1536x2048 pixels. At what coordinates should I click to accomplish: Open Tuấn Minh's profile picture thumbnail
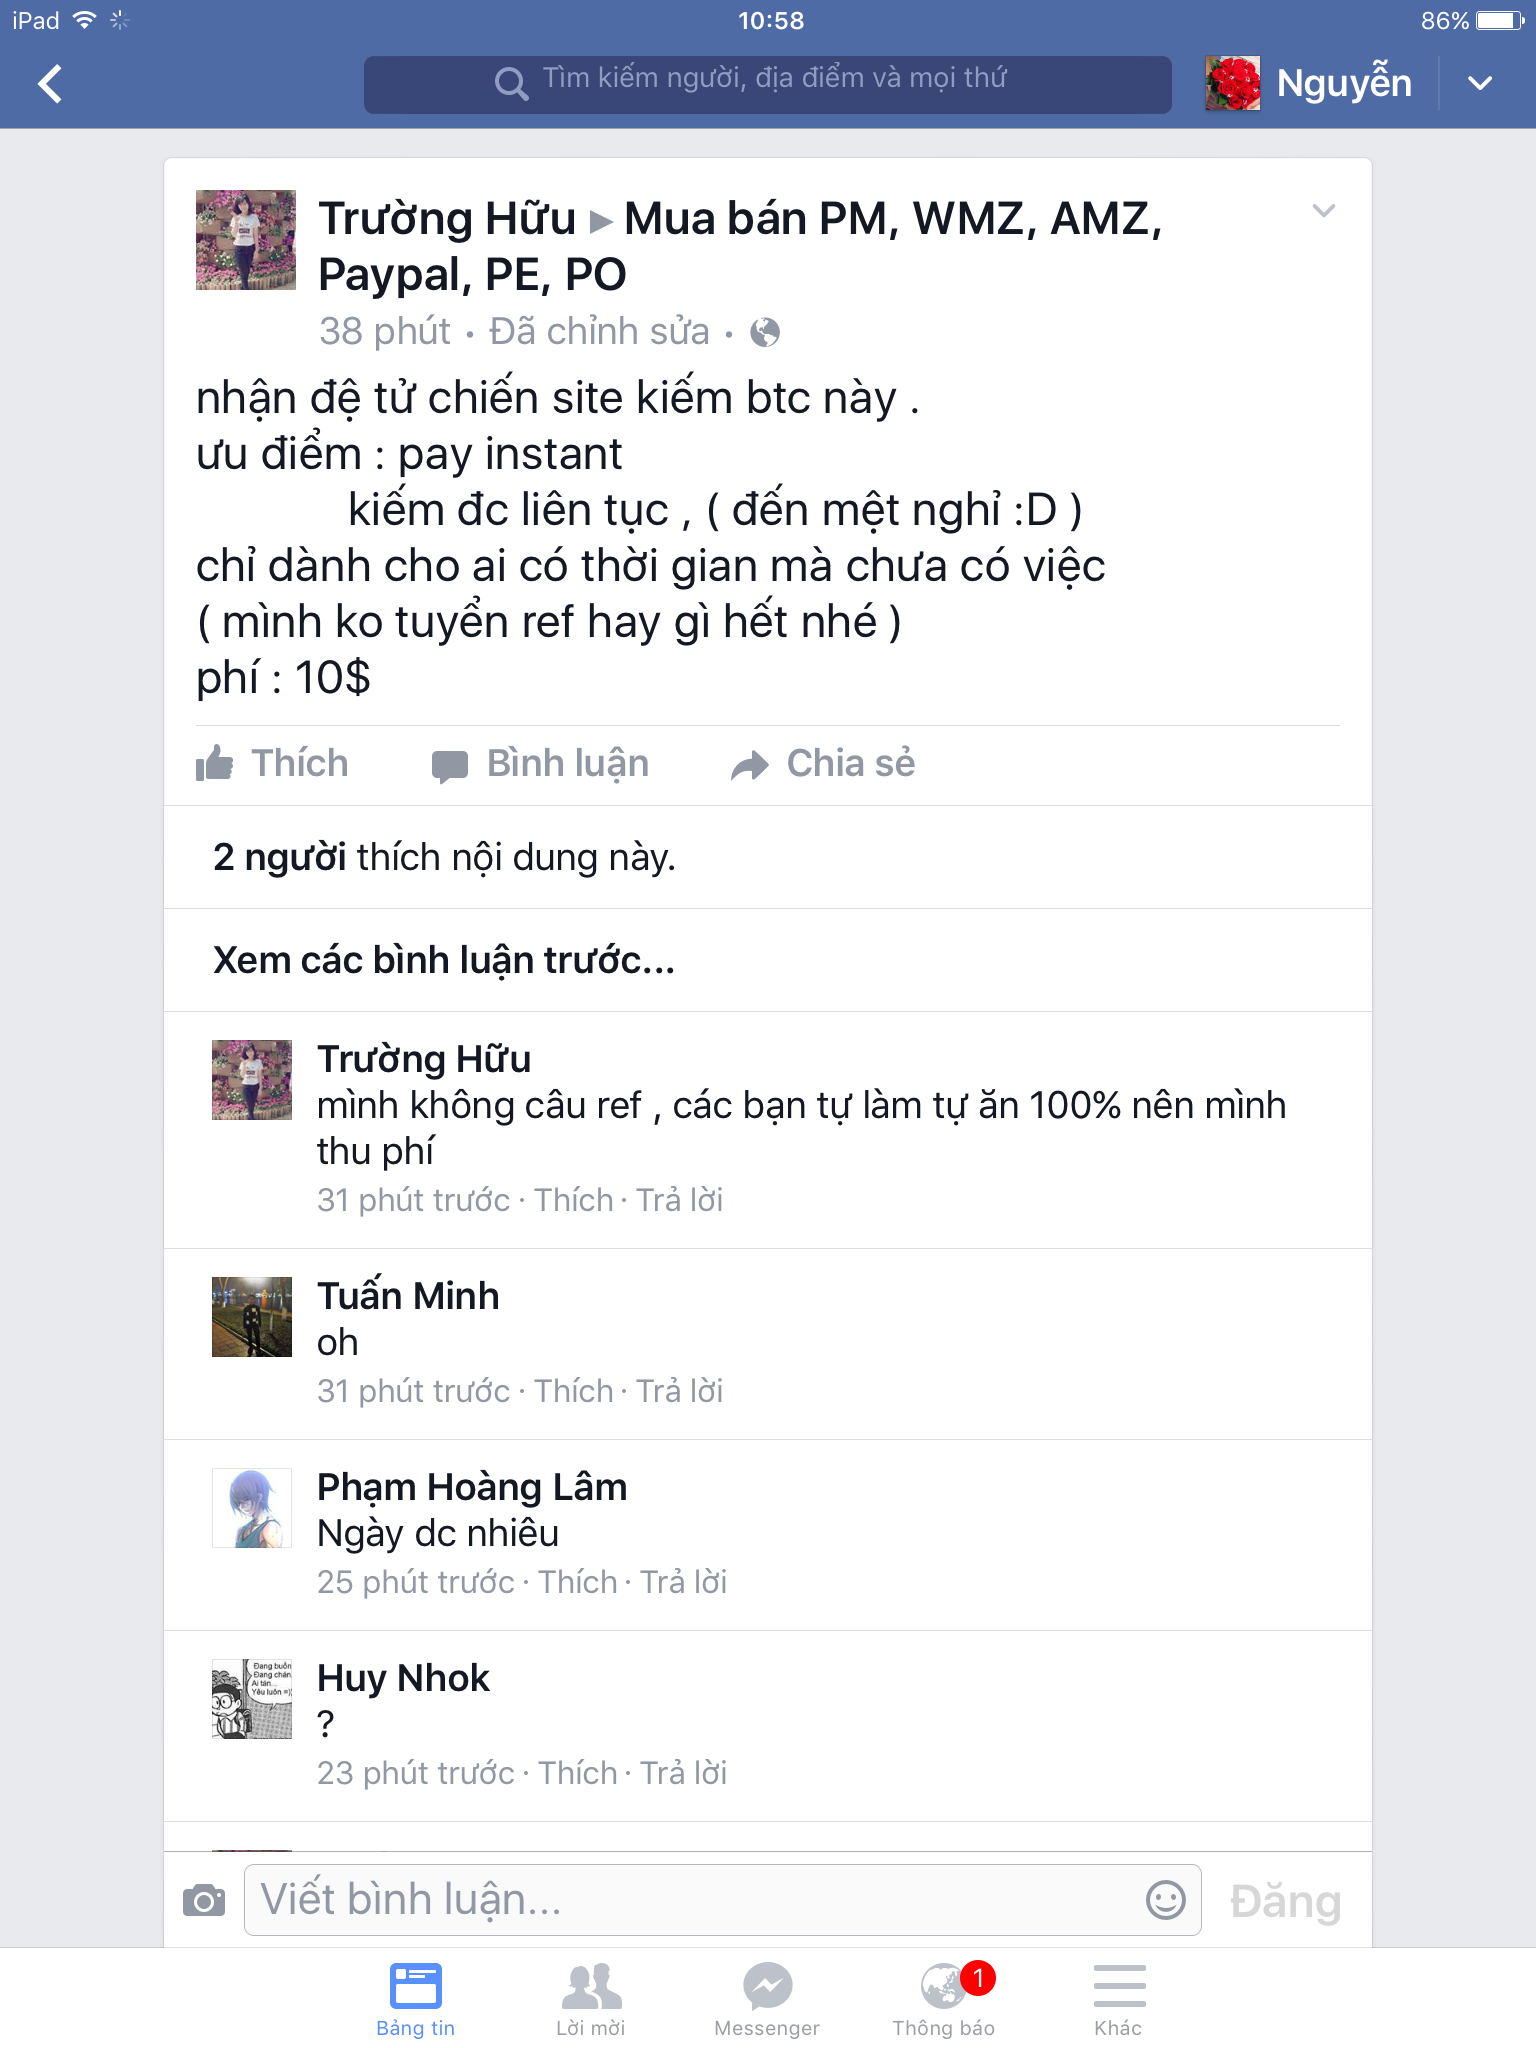[x=252, y=1317]
